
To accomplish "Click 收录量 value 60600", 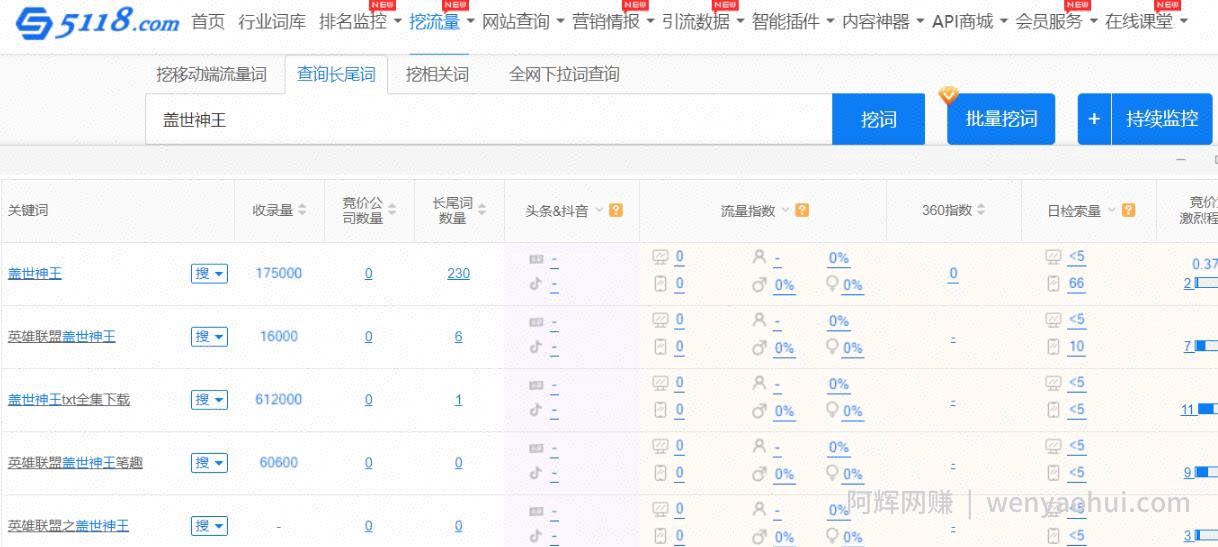I will [279, 462].
